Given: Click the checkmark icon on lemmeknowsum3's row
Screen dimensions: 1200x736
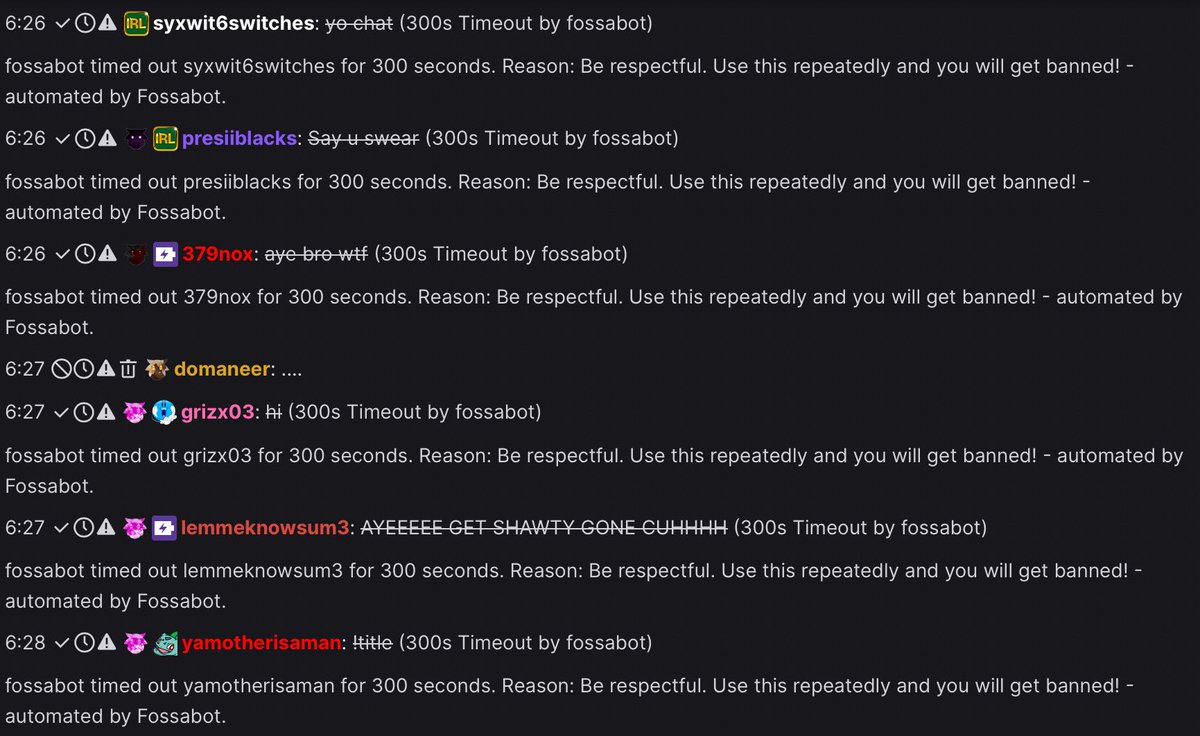Looking at the screenshot, I should [62, 527].
